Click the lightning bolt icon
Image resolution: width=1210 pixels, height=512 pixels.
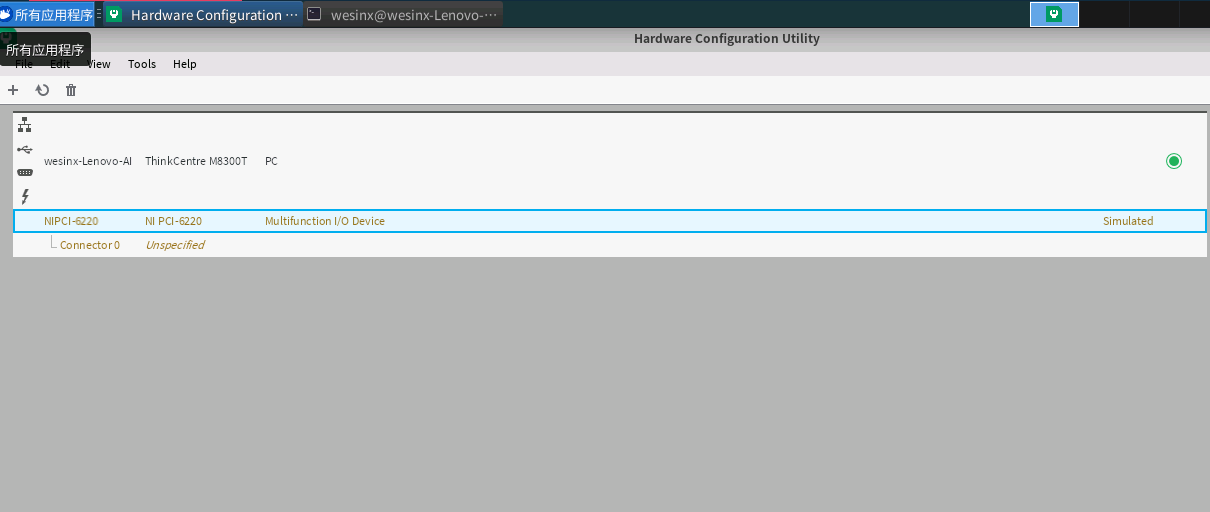(x=25, y=196)
